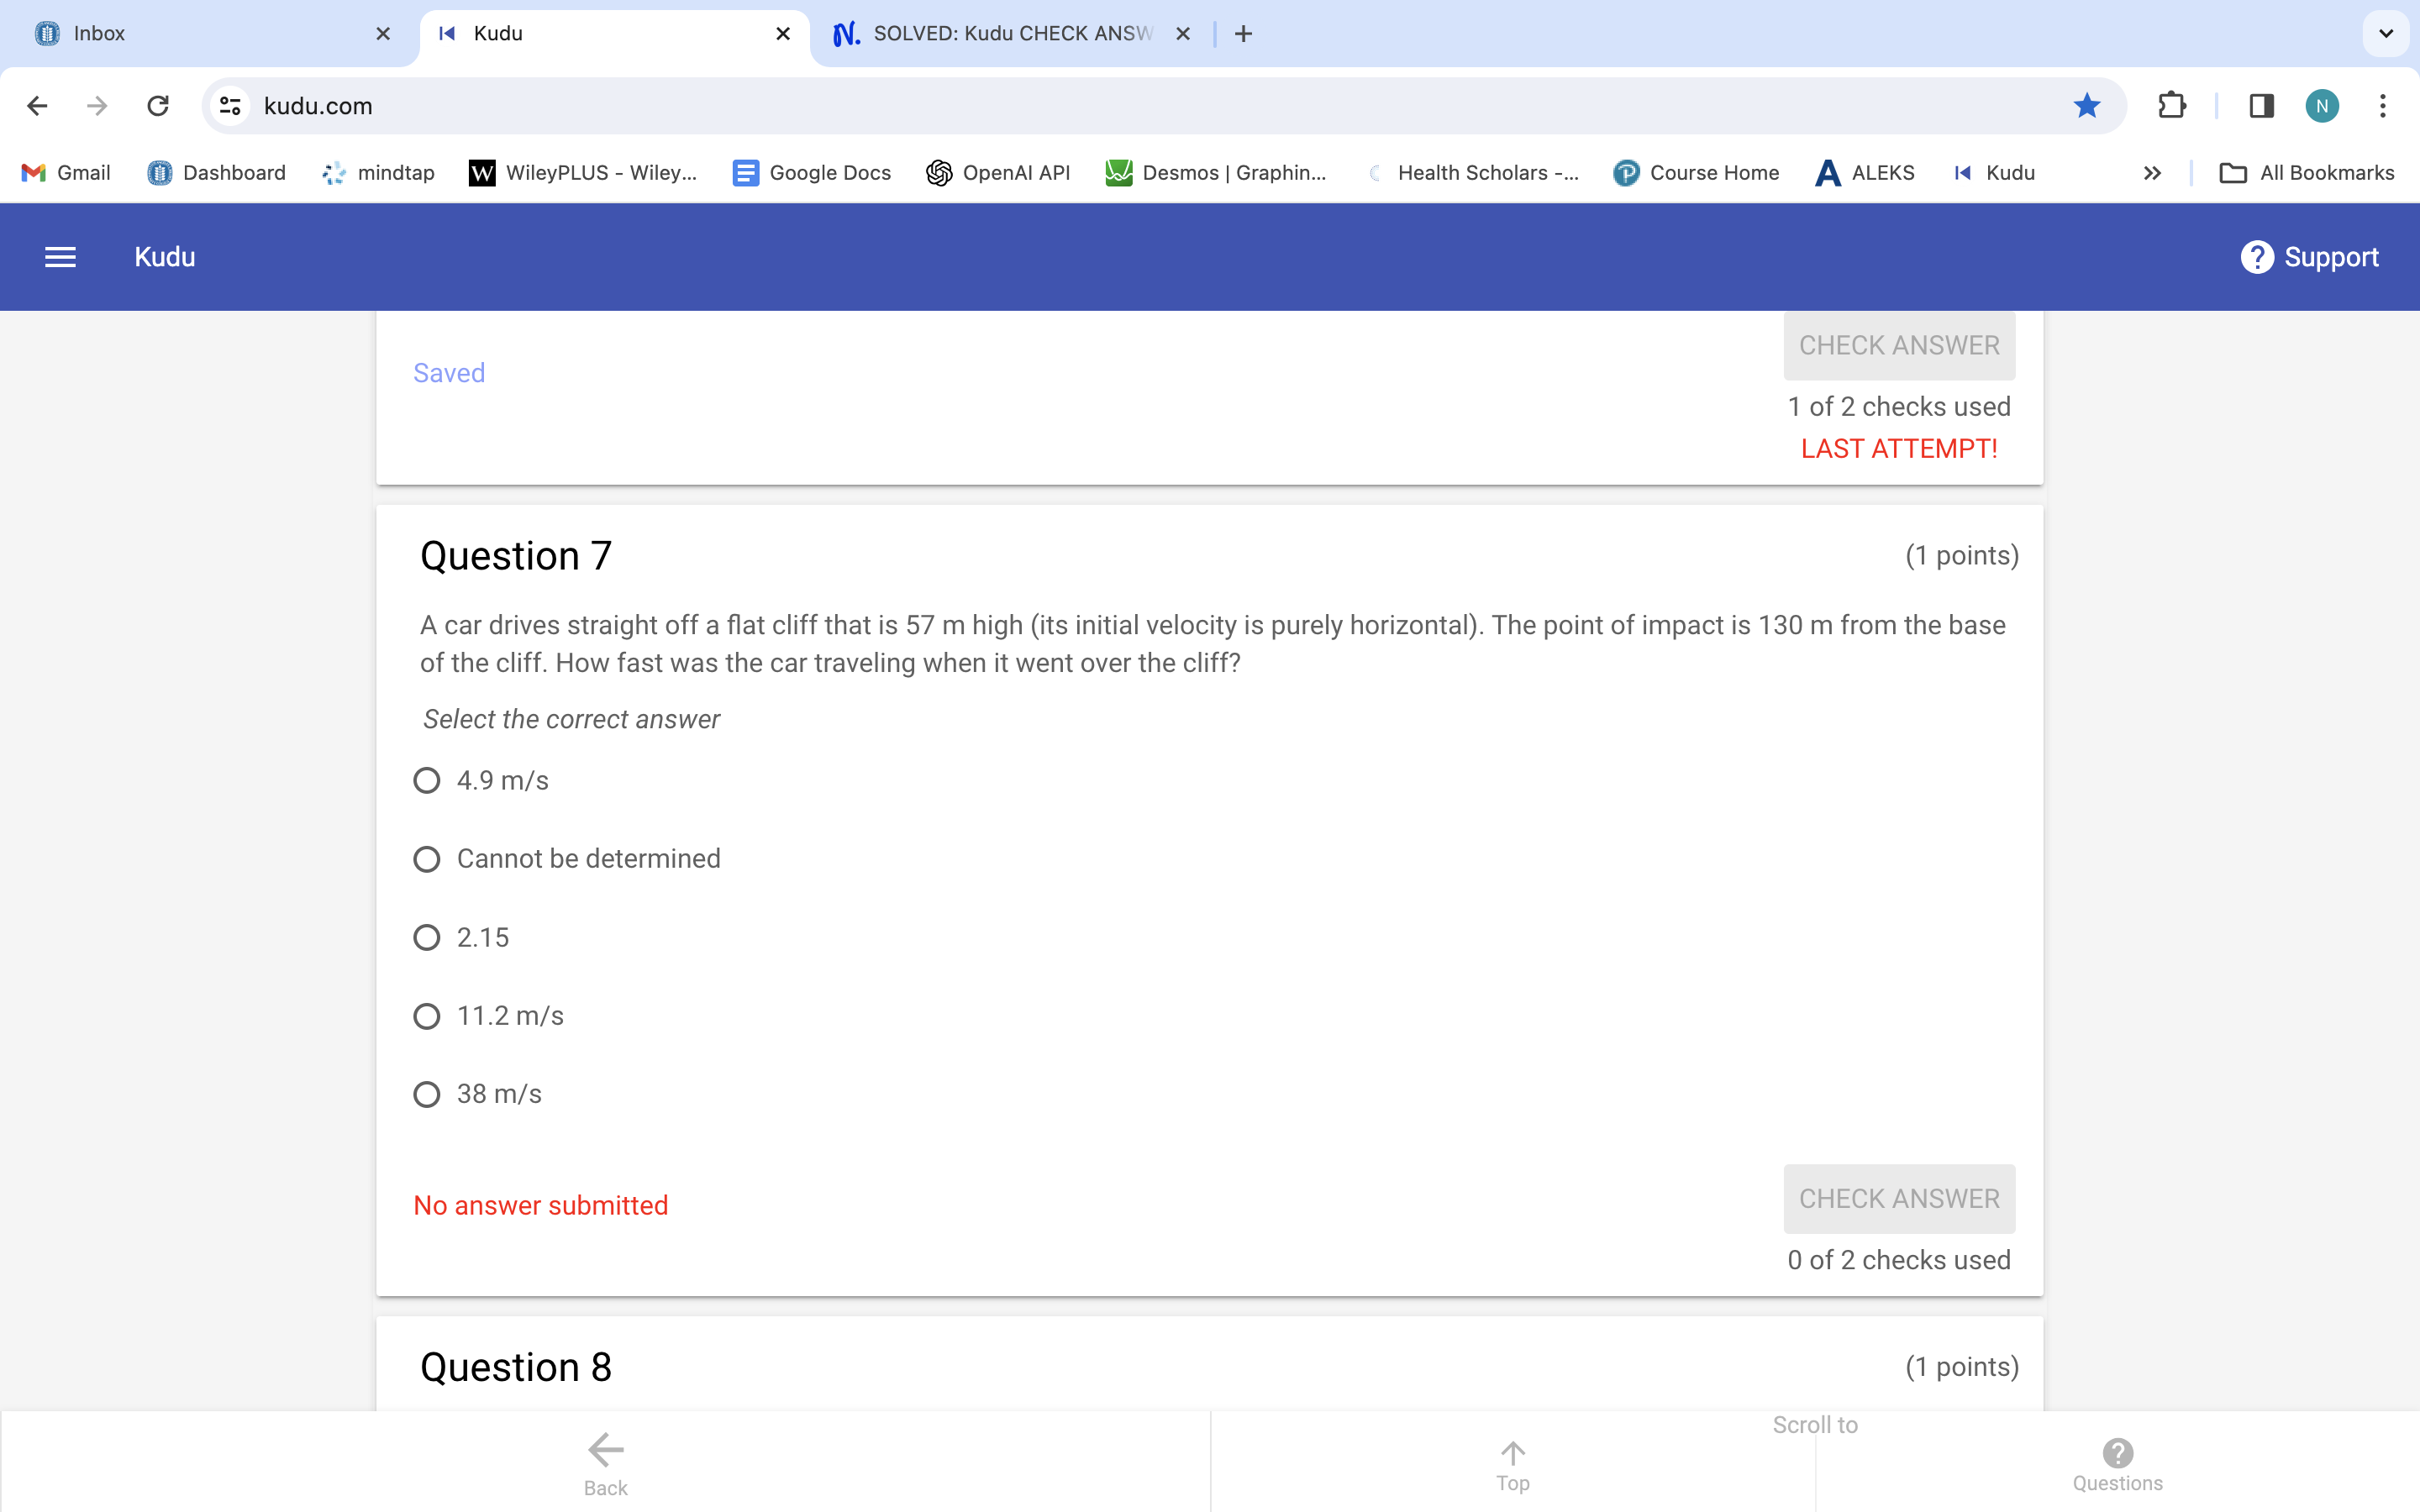
Task: Open Kudu Support help
Action: click(2309, 257)
